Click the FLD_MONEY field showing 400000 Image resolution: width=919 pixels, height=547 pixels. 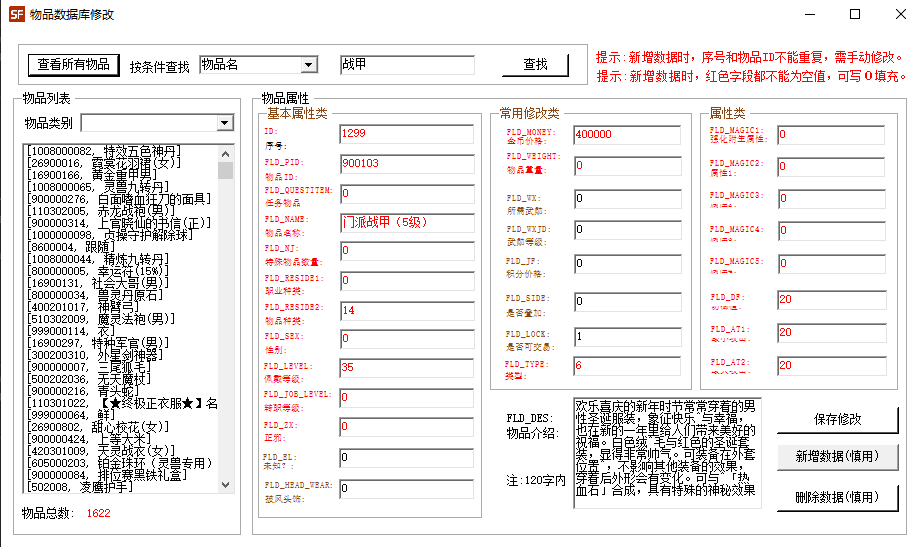[x=627, y=134]
